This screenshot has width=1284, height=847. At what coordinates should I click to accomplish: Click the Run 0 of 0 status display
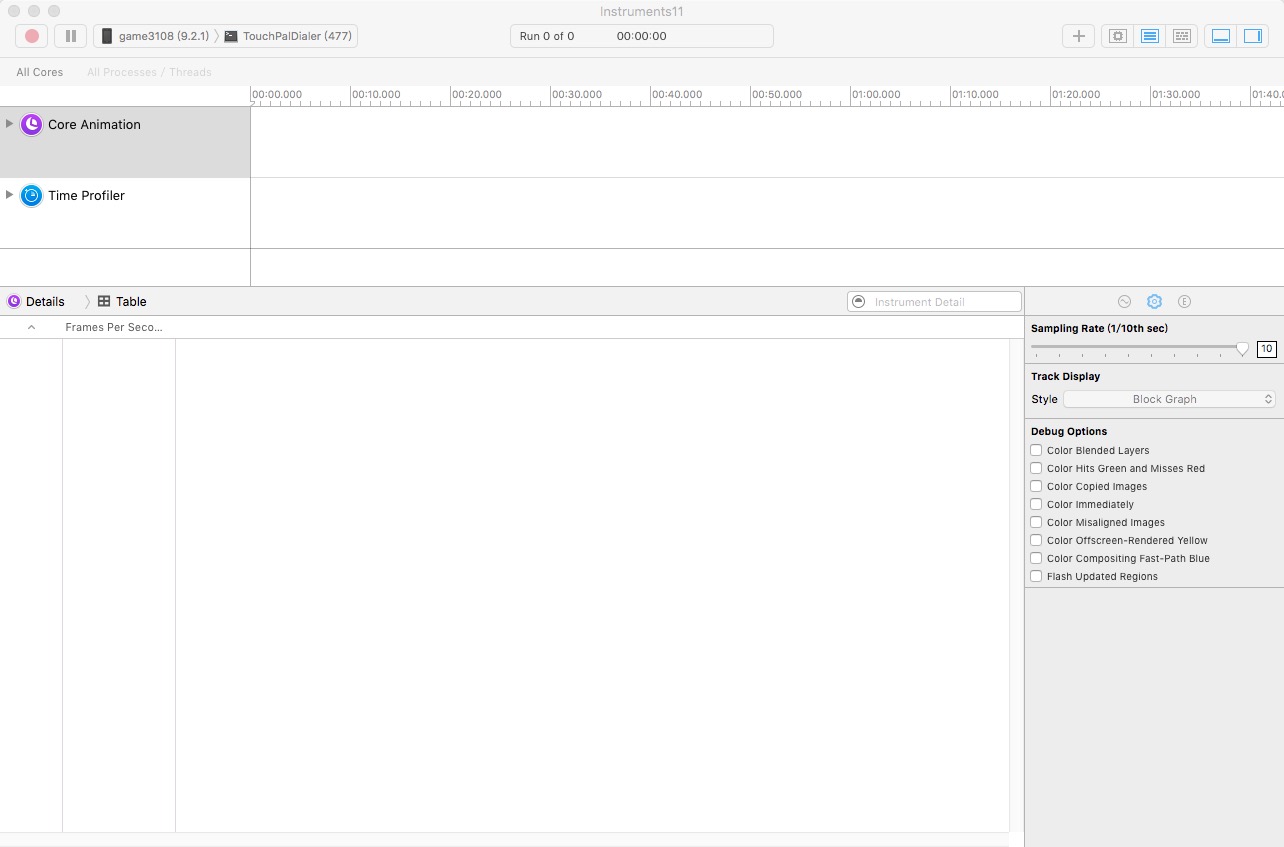click(x=641, y=36)
